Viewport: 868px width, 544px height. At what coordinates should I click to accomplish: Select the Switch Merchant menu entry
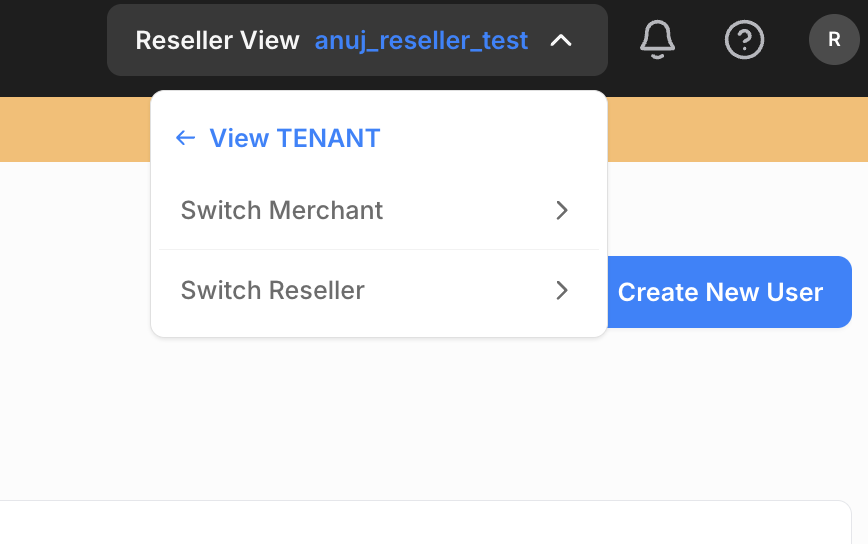tap(282, 210)
